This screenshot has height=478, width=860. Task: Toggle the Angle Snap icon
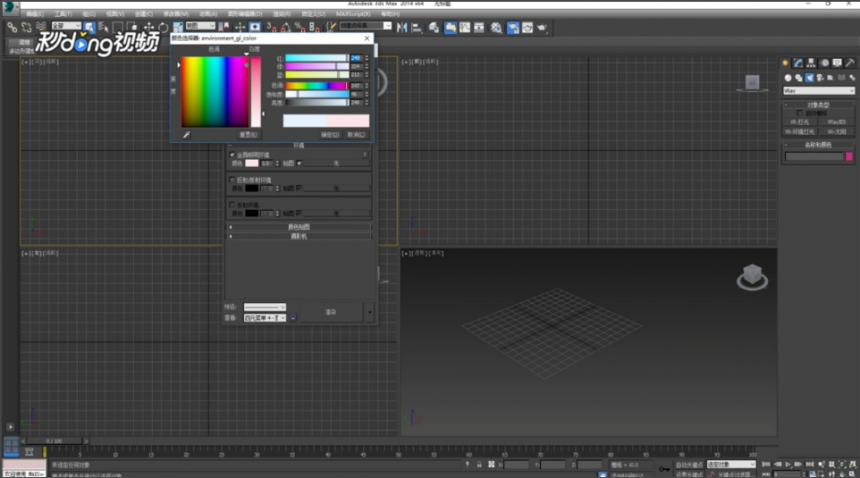285,27
